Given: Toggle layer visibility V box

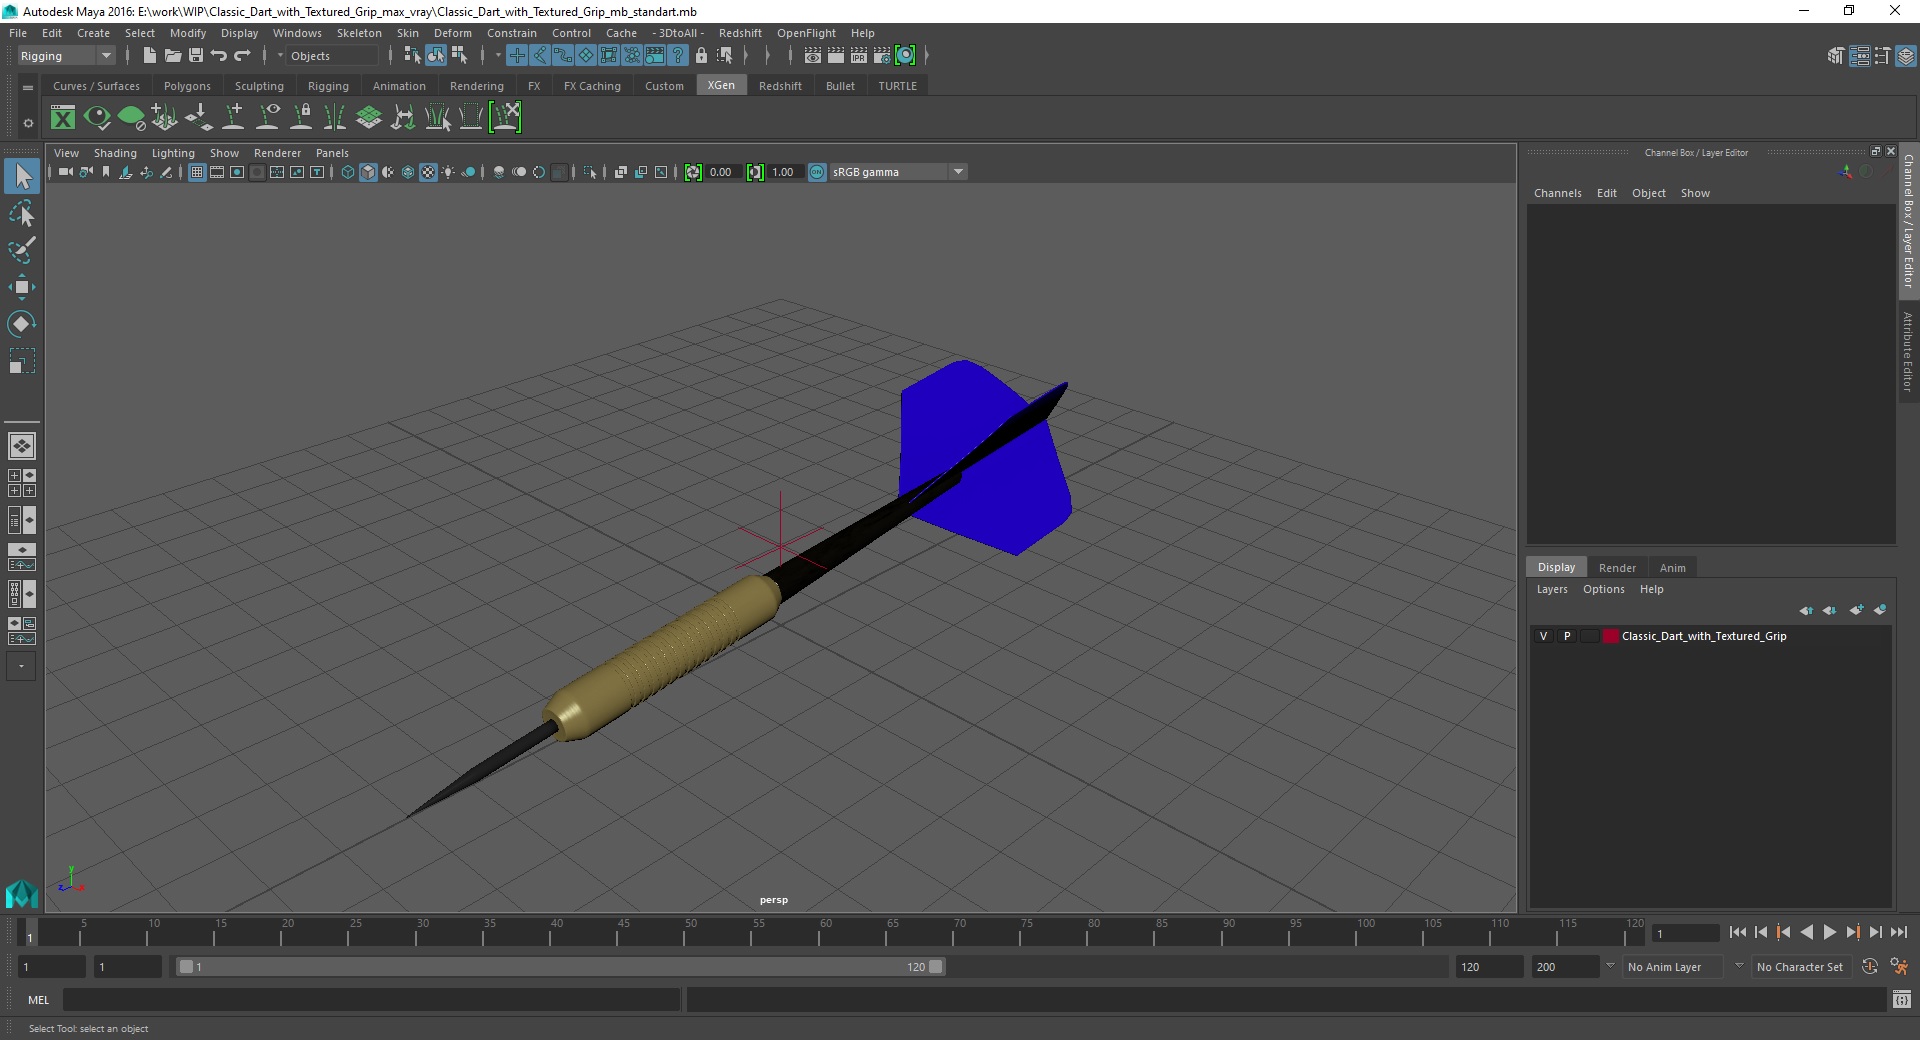Looking at the screenshot, I should (x=1543, y=636).
